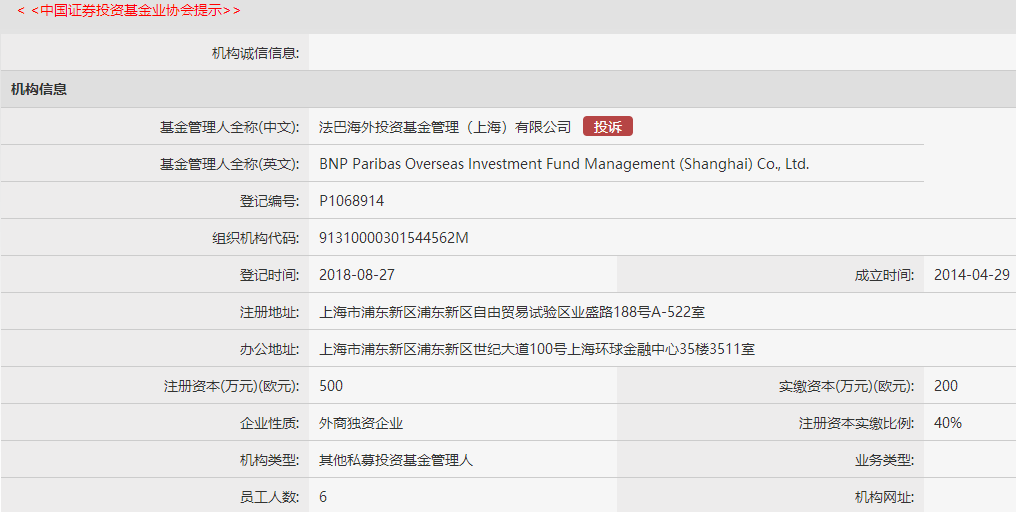The image size is (1016, 512).
Task: Click the 基金管理人全称(中文) label
Action: coord(229,127)
